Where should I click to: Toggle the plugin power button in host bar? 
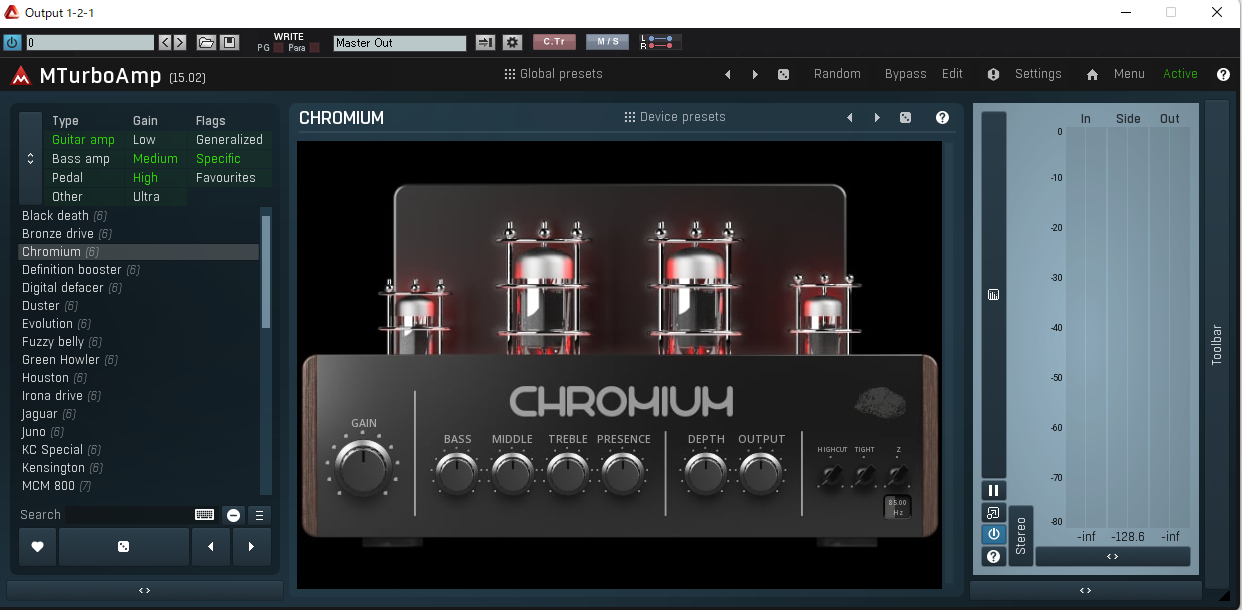[12, 42]
